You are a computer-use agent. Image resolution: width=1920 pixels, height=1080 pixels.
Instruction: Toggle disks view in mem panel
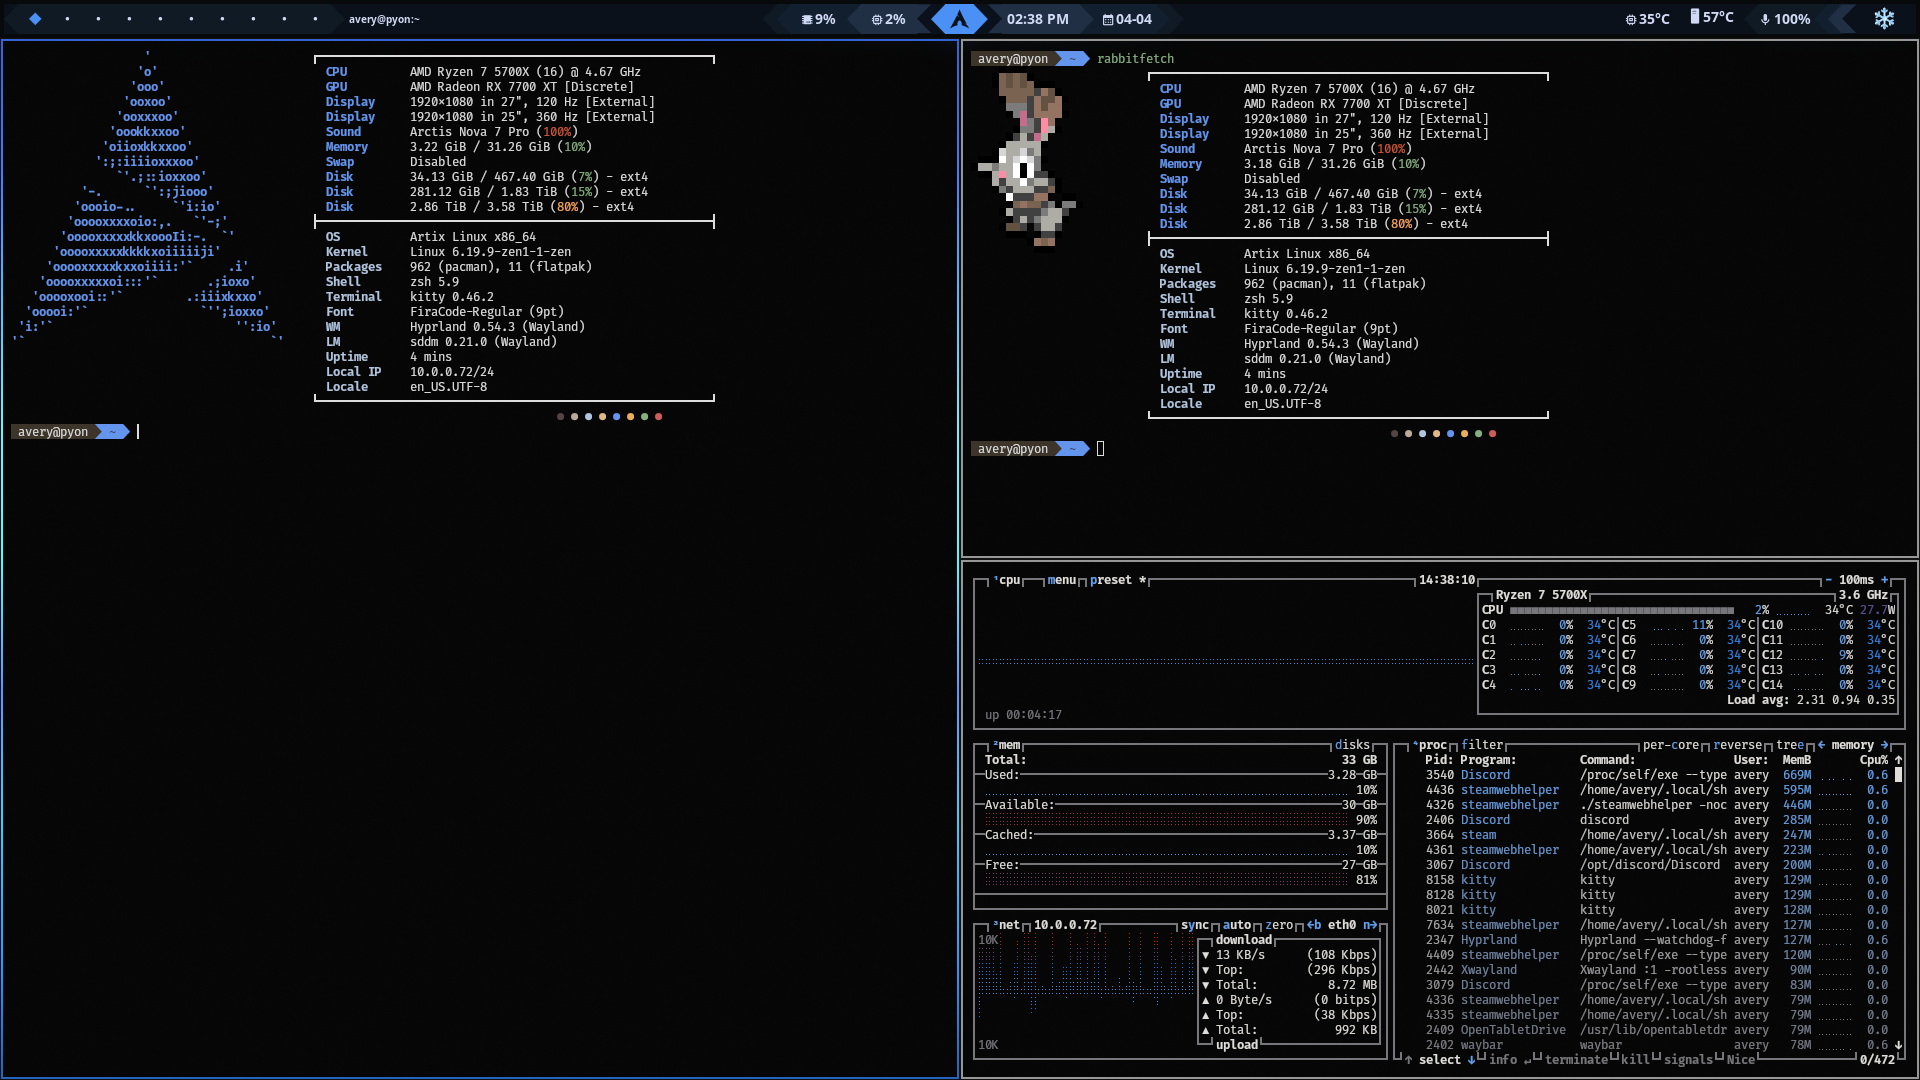(x=1352, y=745)
